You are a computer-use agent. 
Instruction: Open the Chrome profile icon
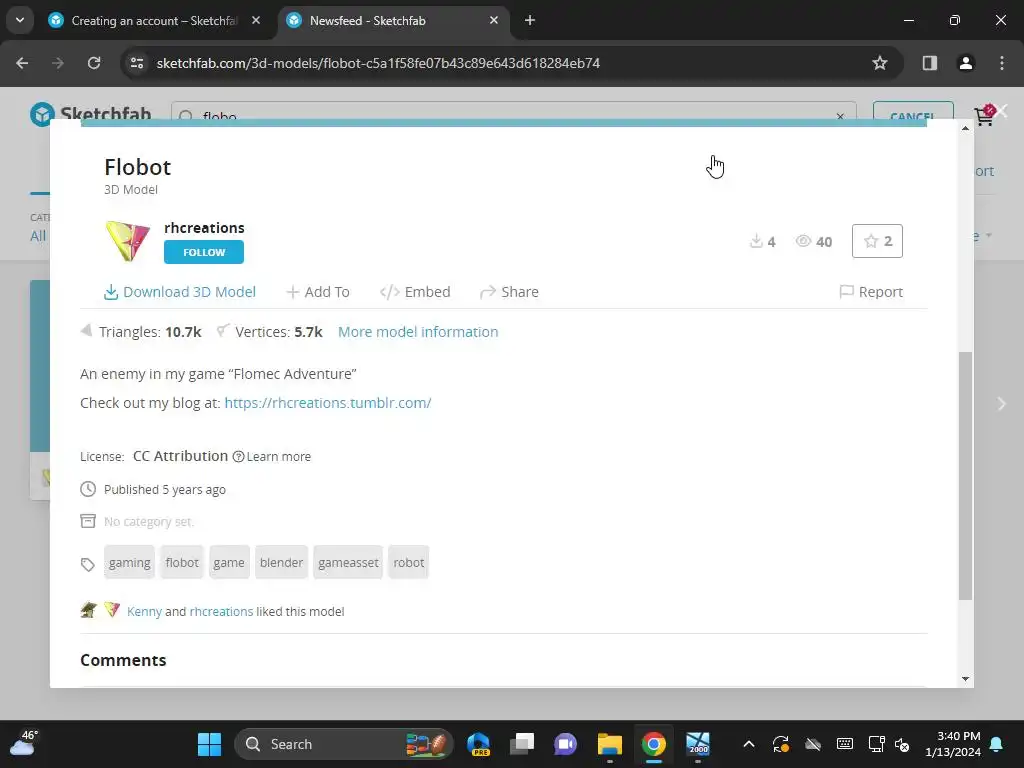[966, 63]
